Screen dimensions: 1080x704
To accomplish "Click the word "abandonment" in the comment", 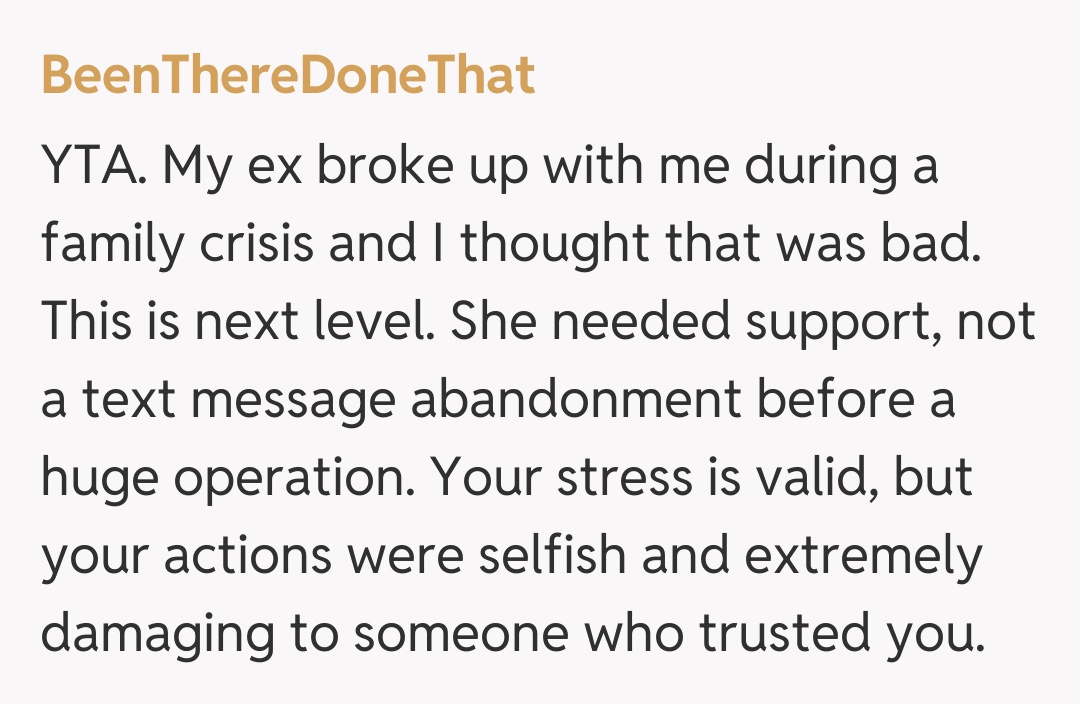I will 576,400.
